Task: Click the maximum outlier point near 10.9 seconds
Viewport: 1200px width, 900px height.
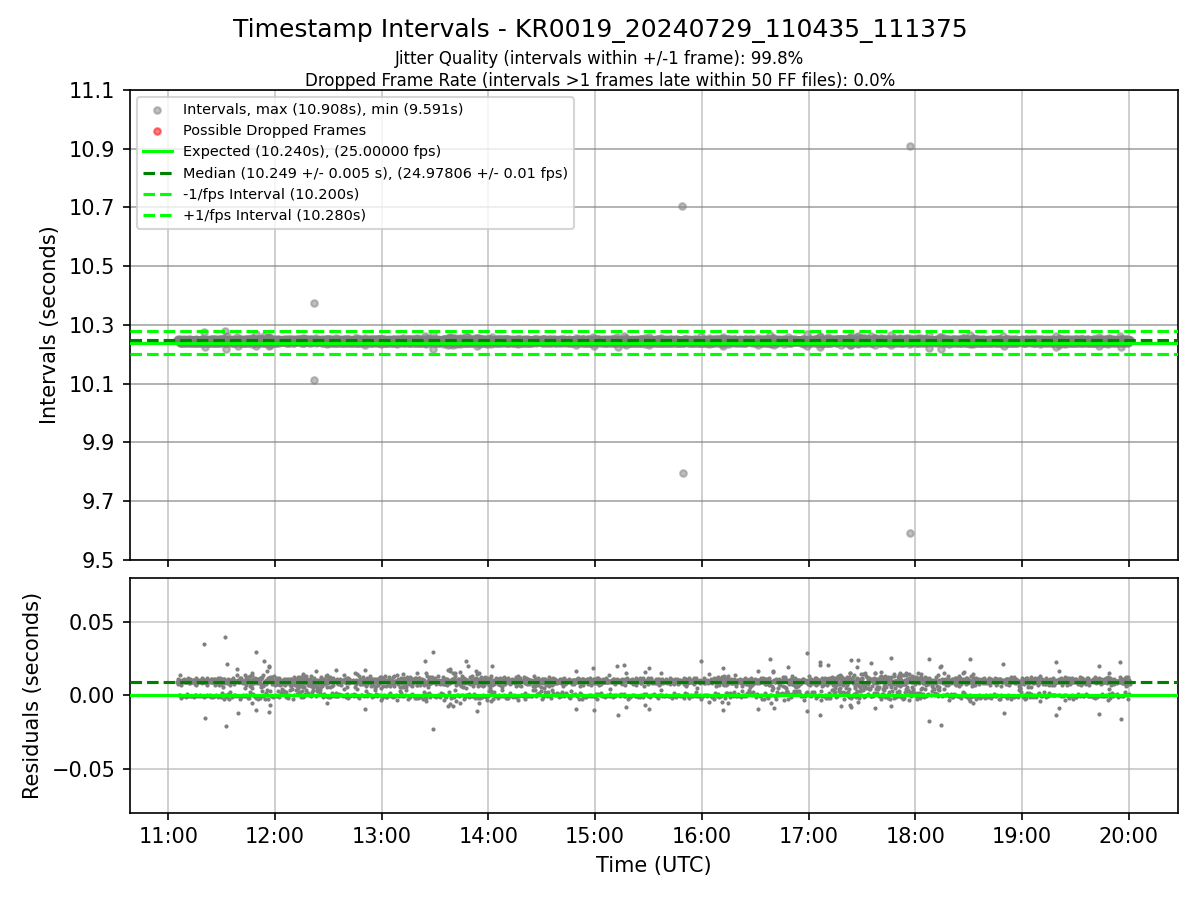Action: [x=910, y=146]
